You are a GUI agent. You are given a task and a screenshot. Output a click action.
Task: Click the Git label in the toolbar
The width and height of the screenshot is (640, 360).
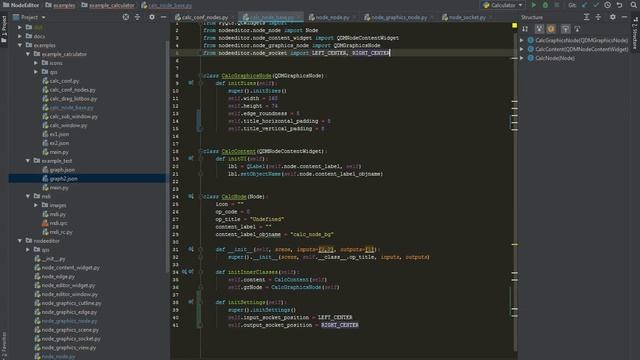point(572,5)
